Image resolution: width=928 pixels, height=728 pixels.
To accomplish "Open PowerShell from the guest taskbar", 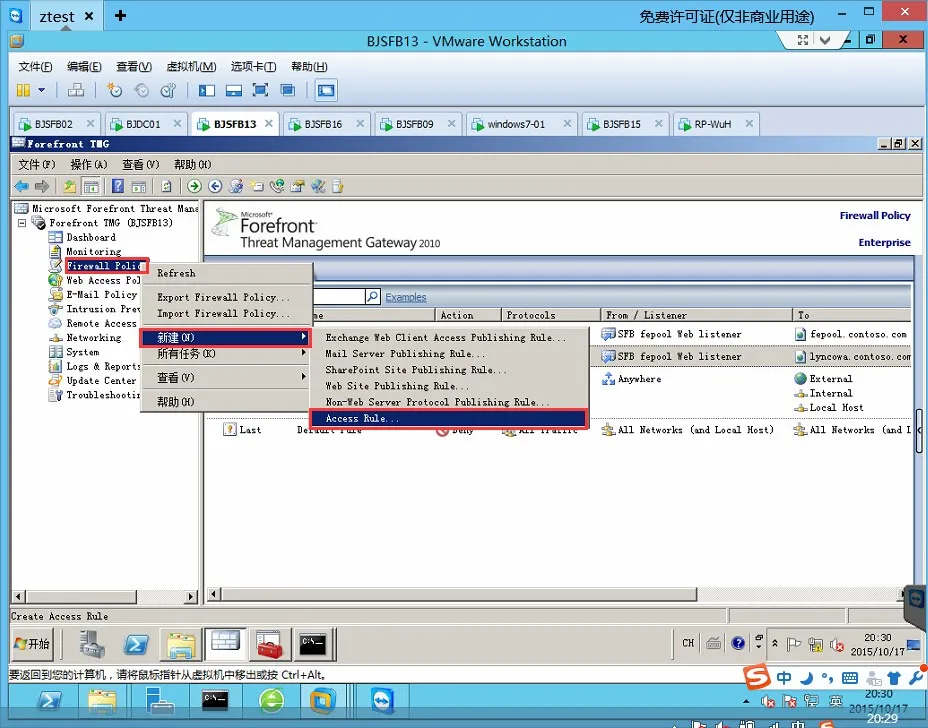I will click(x=136, y=645).
